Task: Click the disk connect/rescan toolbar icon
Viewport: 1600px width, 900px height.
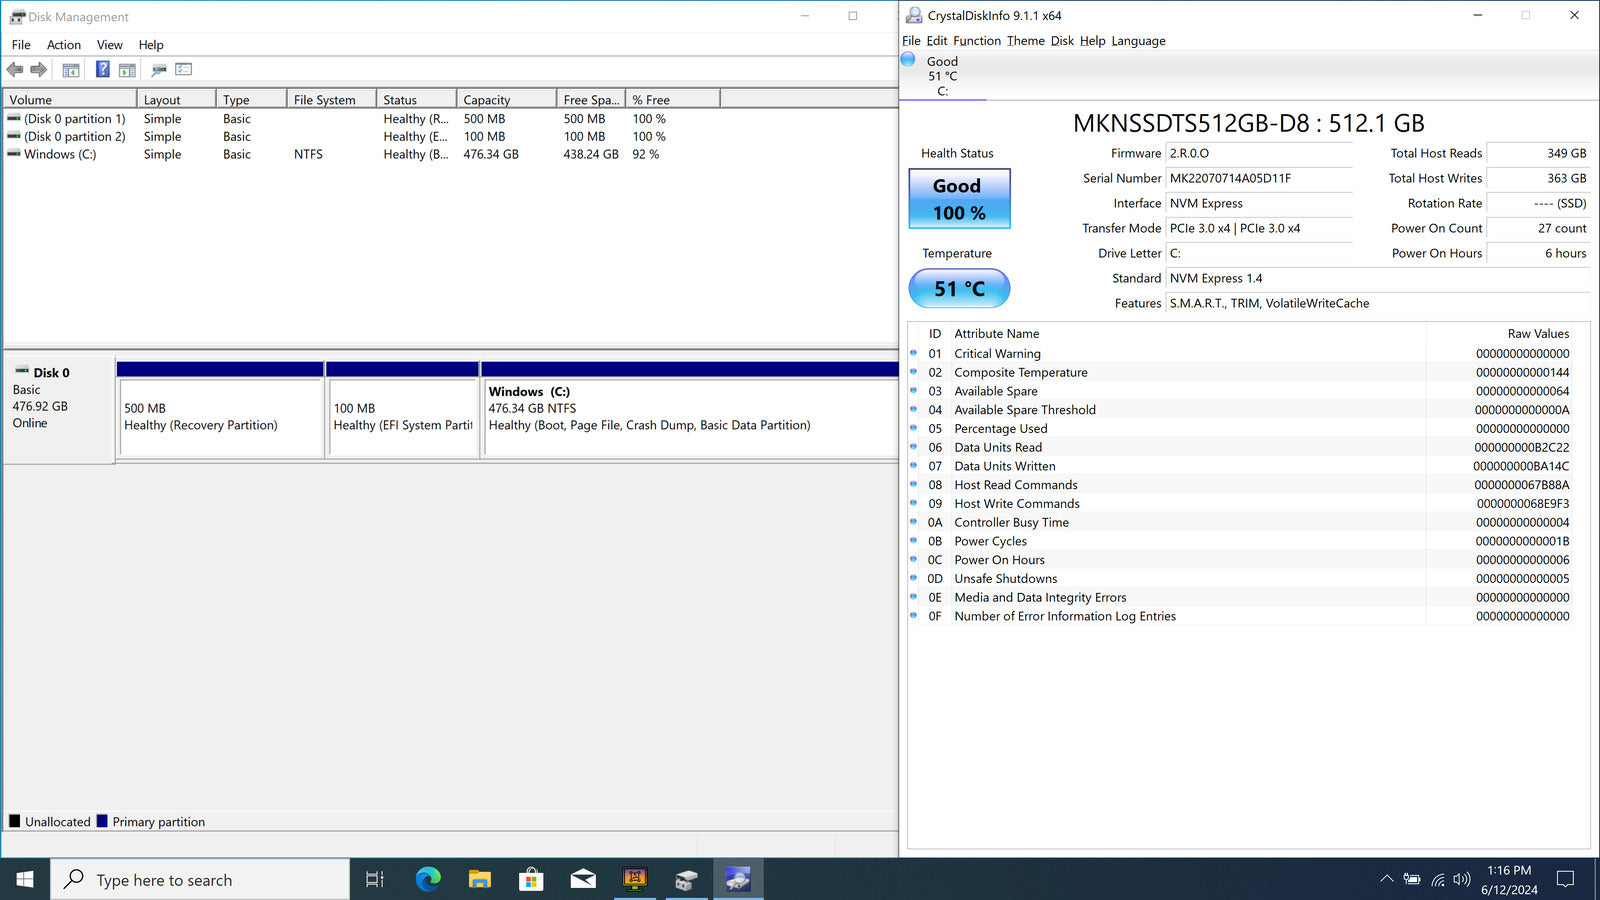Action: [159, 70]
